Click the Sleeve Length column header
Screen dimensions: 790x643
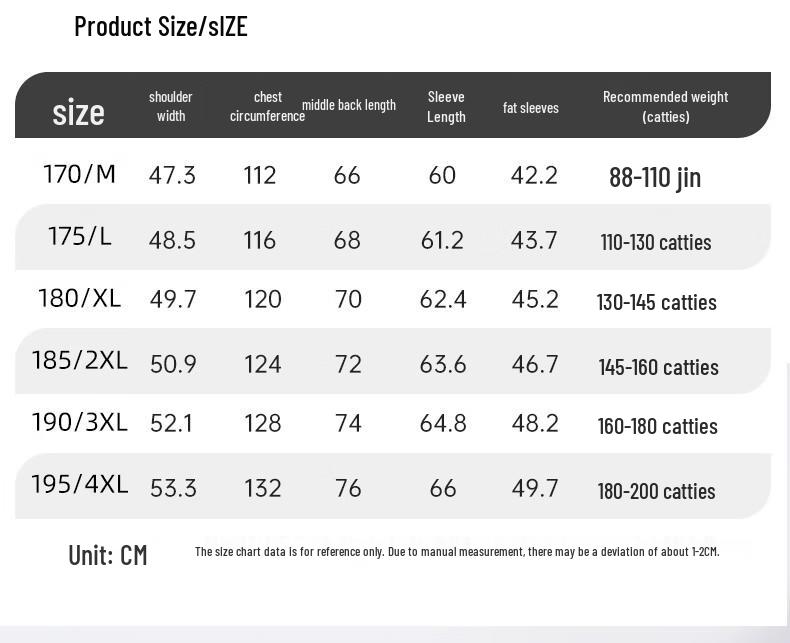pos(446,106)
